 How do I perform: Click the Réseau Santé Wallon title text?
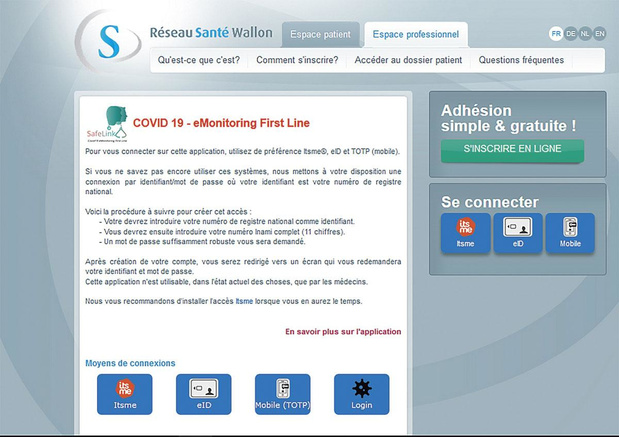coord(211,32)
